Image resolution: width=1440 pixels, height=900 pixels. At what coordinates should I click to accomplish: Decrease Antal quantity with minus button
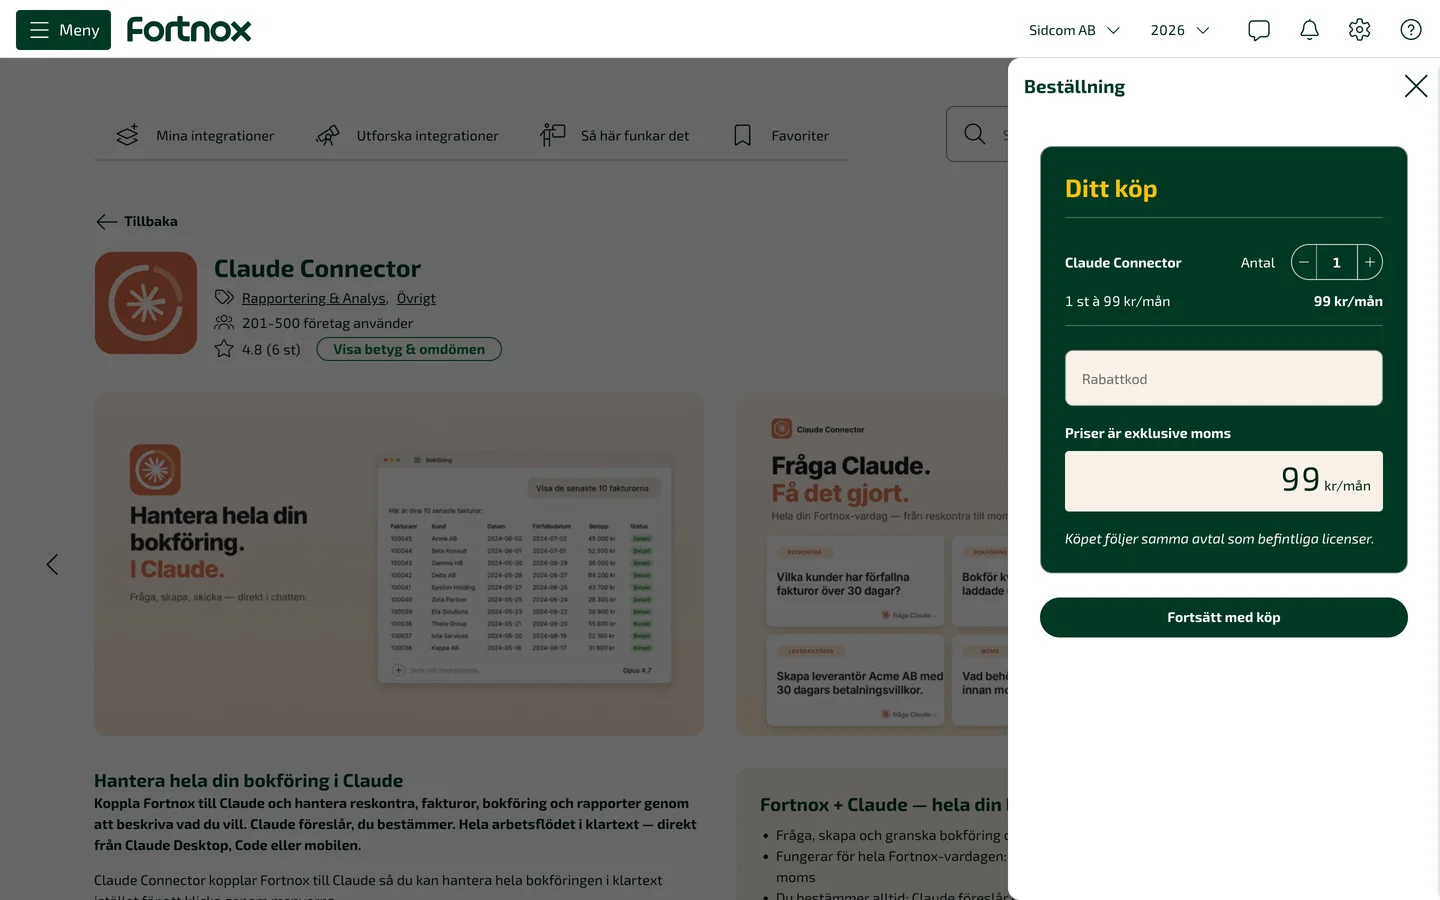1304,262
